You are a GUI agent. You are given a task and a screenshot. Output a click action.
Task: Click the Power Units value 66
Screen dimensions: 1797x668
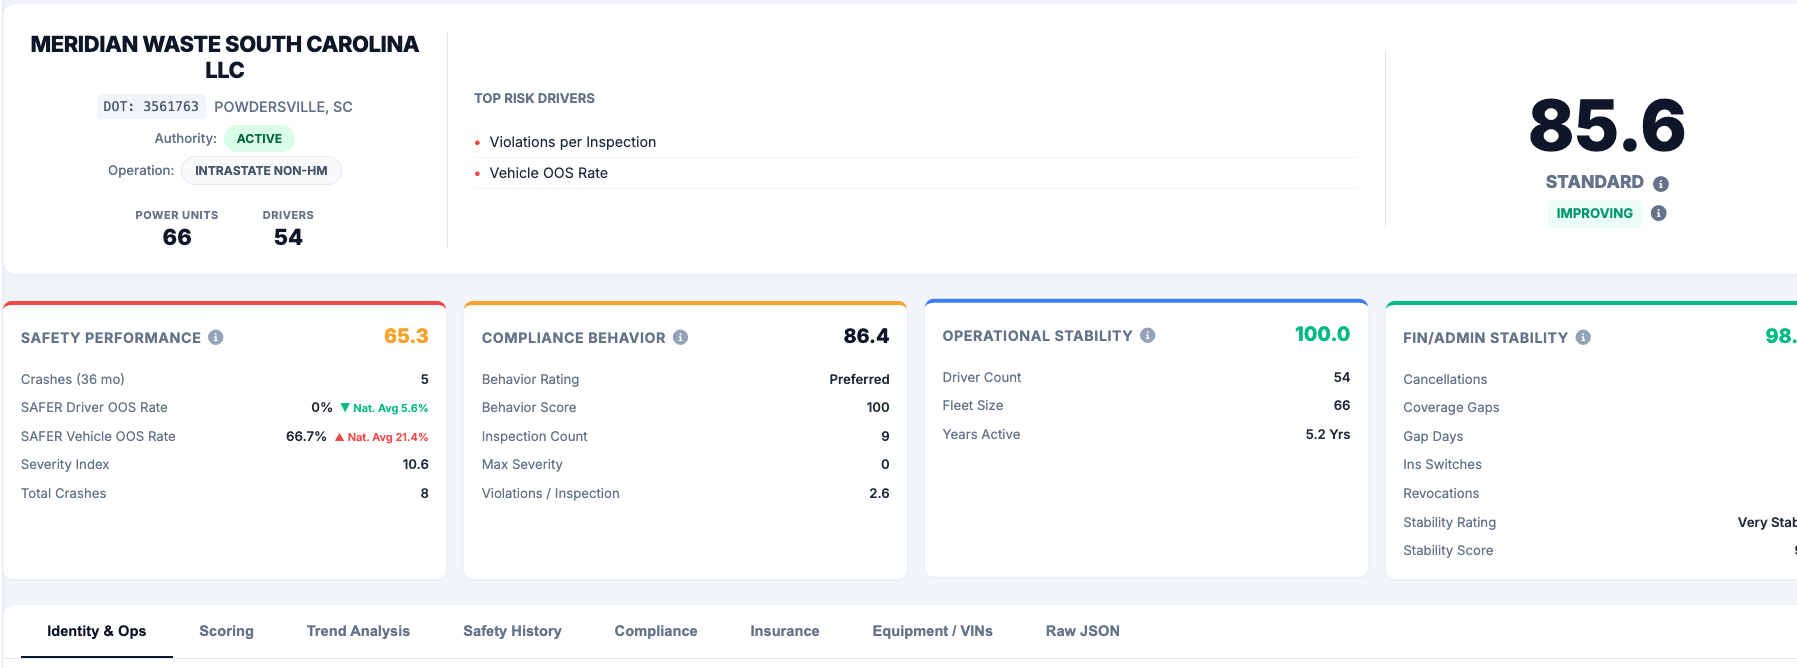(x=177, y=237)
